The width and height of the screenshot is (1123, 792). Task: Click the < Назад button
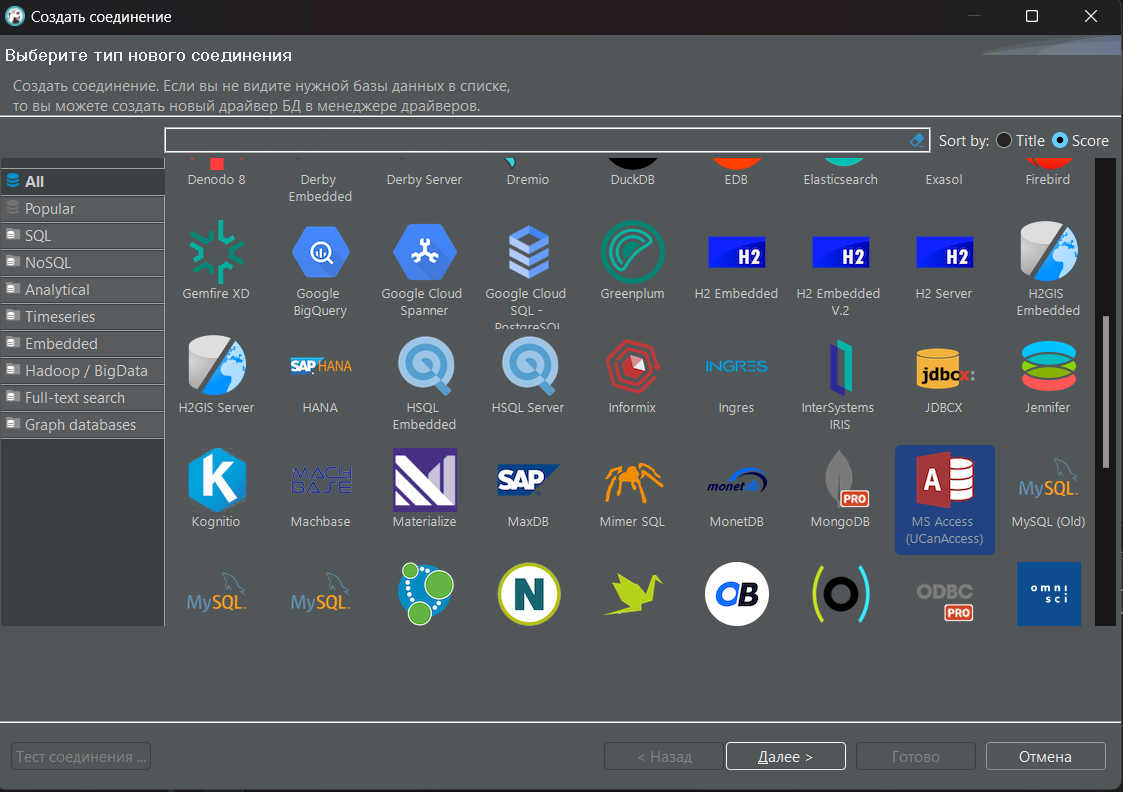[664, 756]
